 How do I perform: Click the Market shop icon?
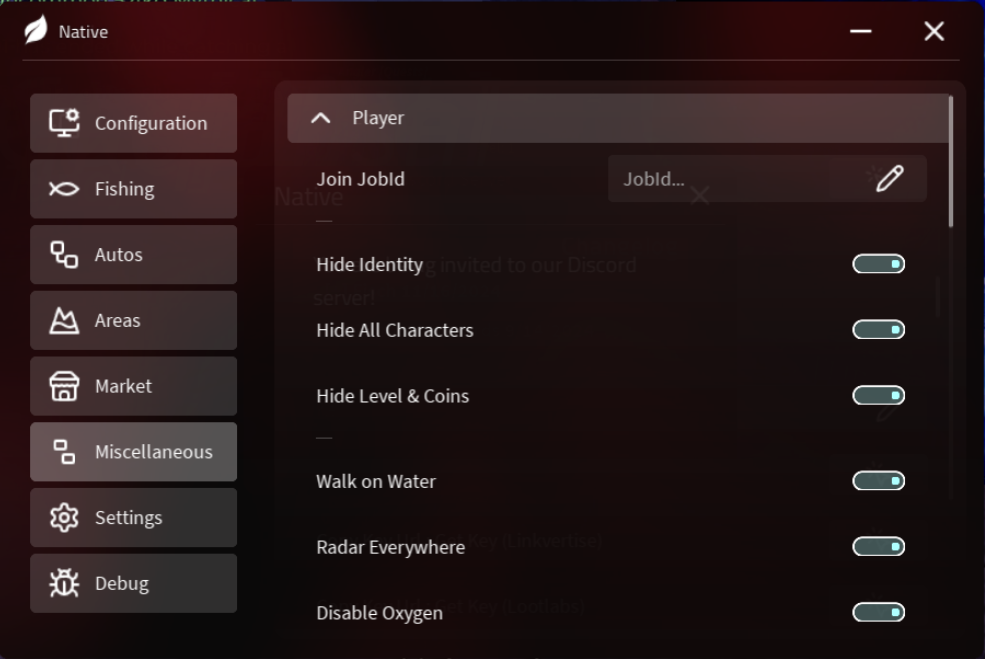pyautogui.click(x=64, y=386)
